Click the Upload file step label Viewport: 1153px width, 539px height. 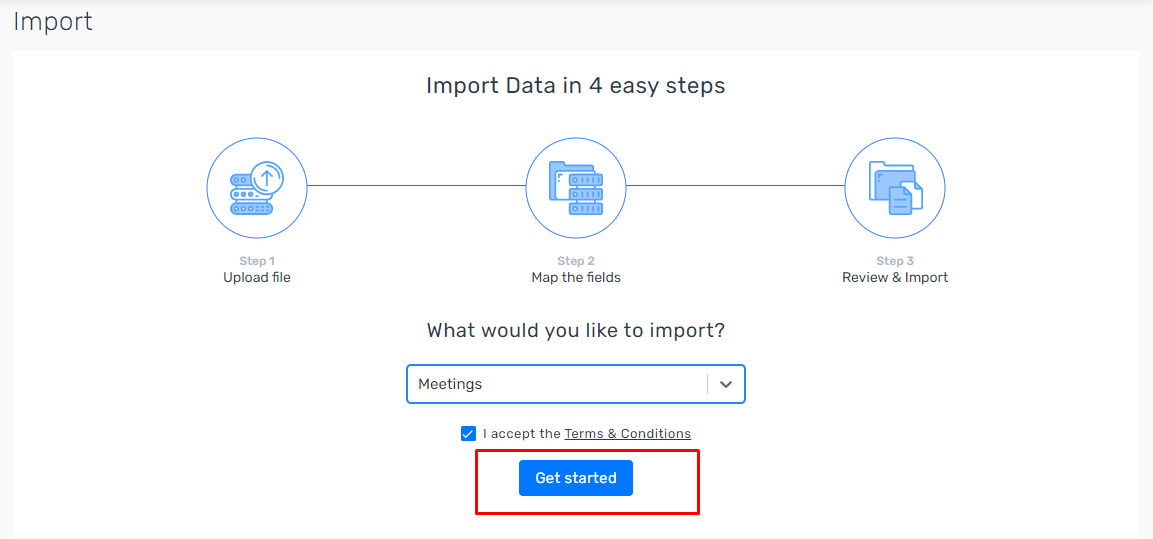257,278
